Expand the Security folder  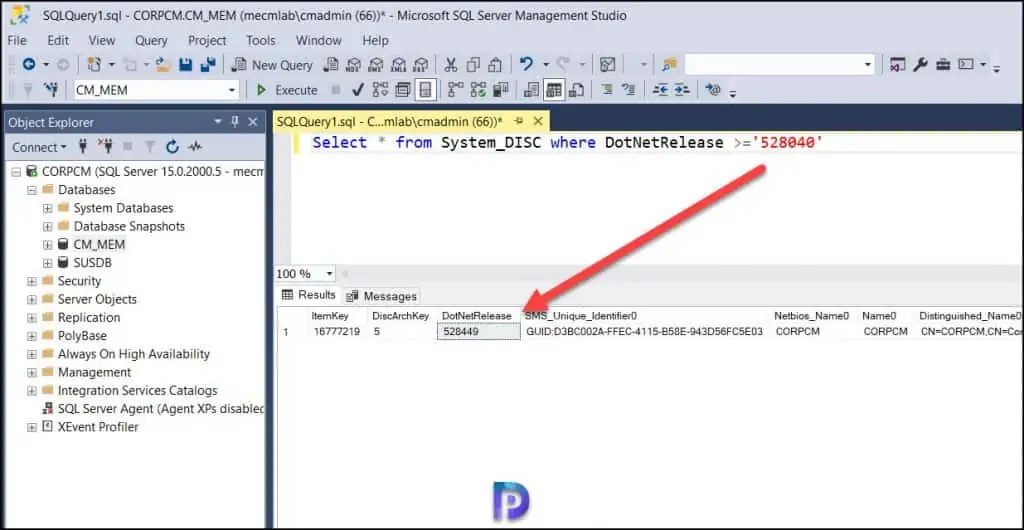pyautogui.click(x=31, y=281)
